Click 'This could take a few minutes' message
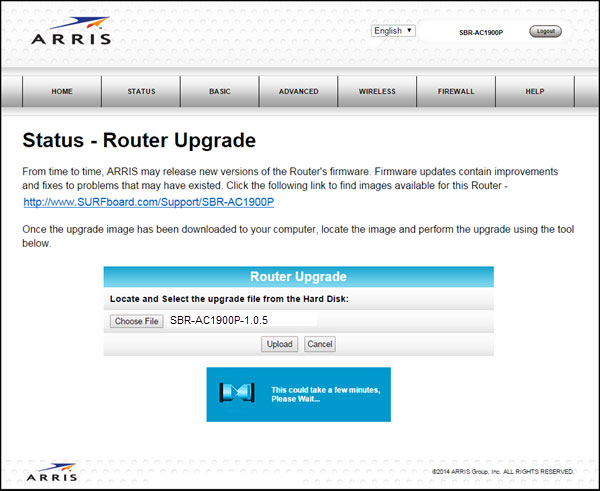This screenshot has width=600, height=491. (326, 394)
